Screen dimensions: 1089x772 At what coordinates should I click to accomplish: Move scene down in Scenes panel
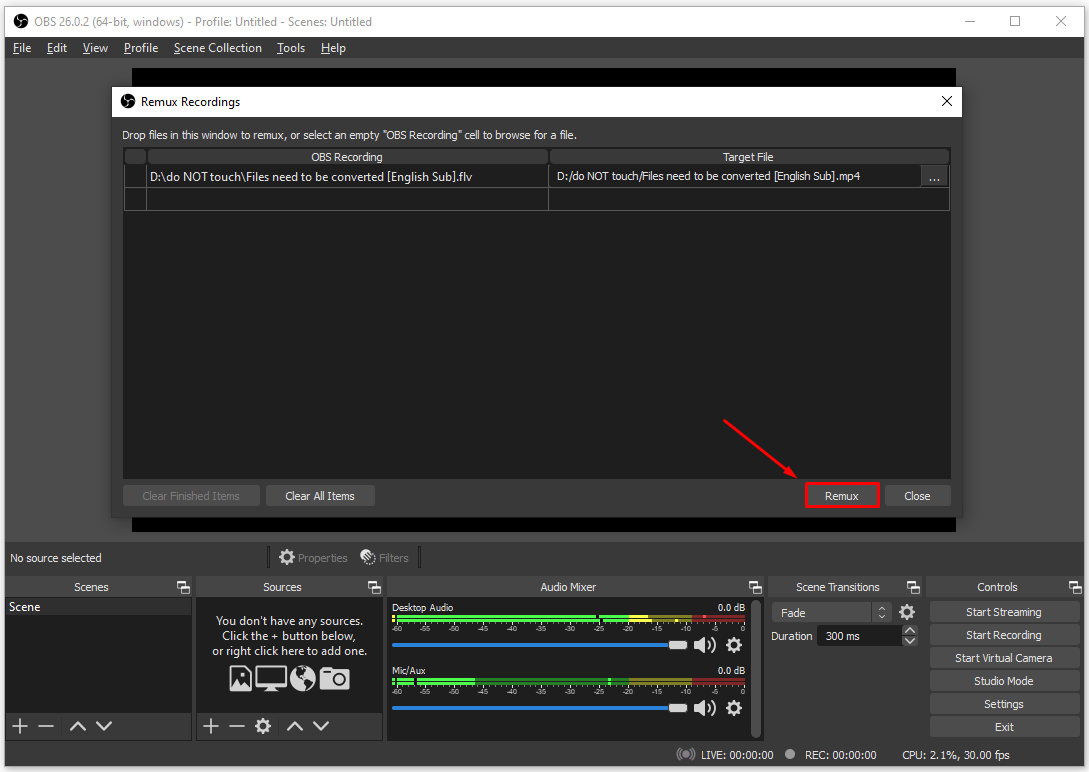click(104, 726)
